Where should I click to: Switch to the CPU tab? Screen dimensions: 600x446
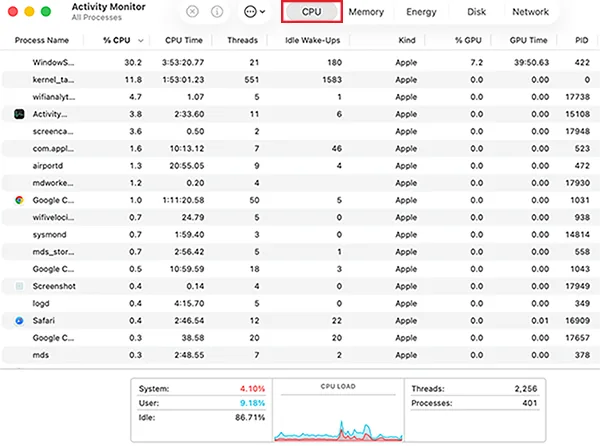tap(311, 12)
